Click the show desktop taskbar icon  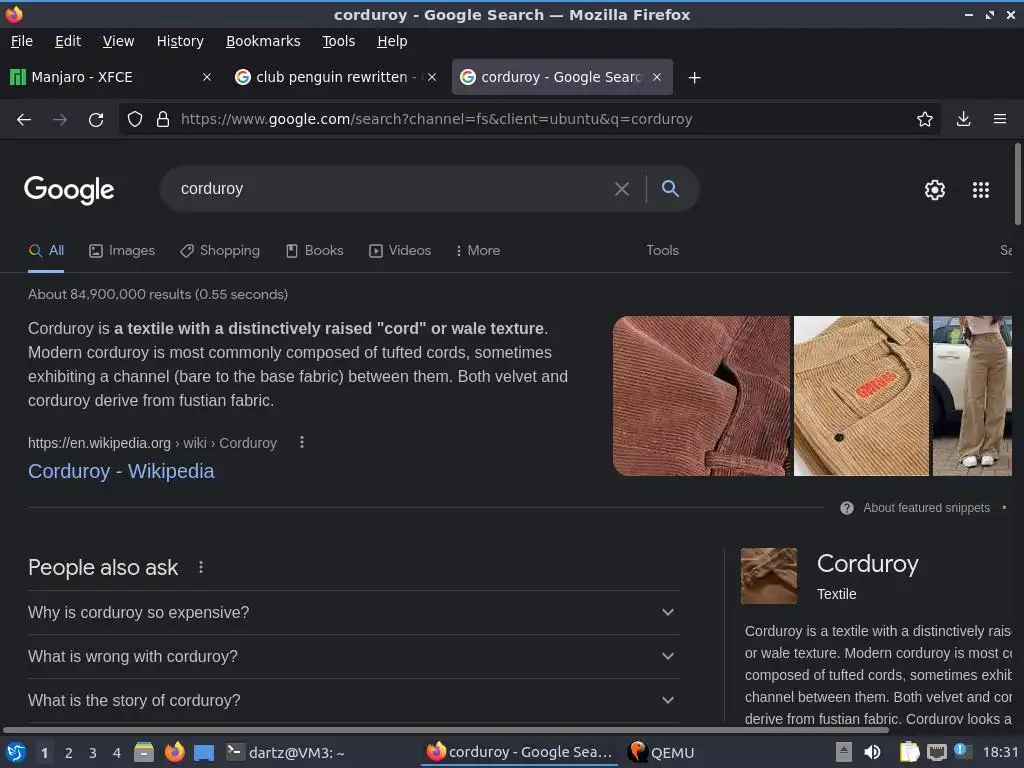[x=204, y=752]
